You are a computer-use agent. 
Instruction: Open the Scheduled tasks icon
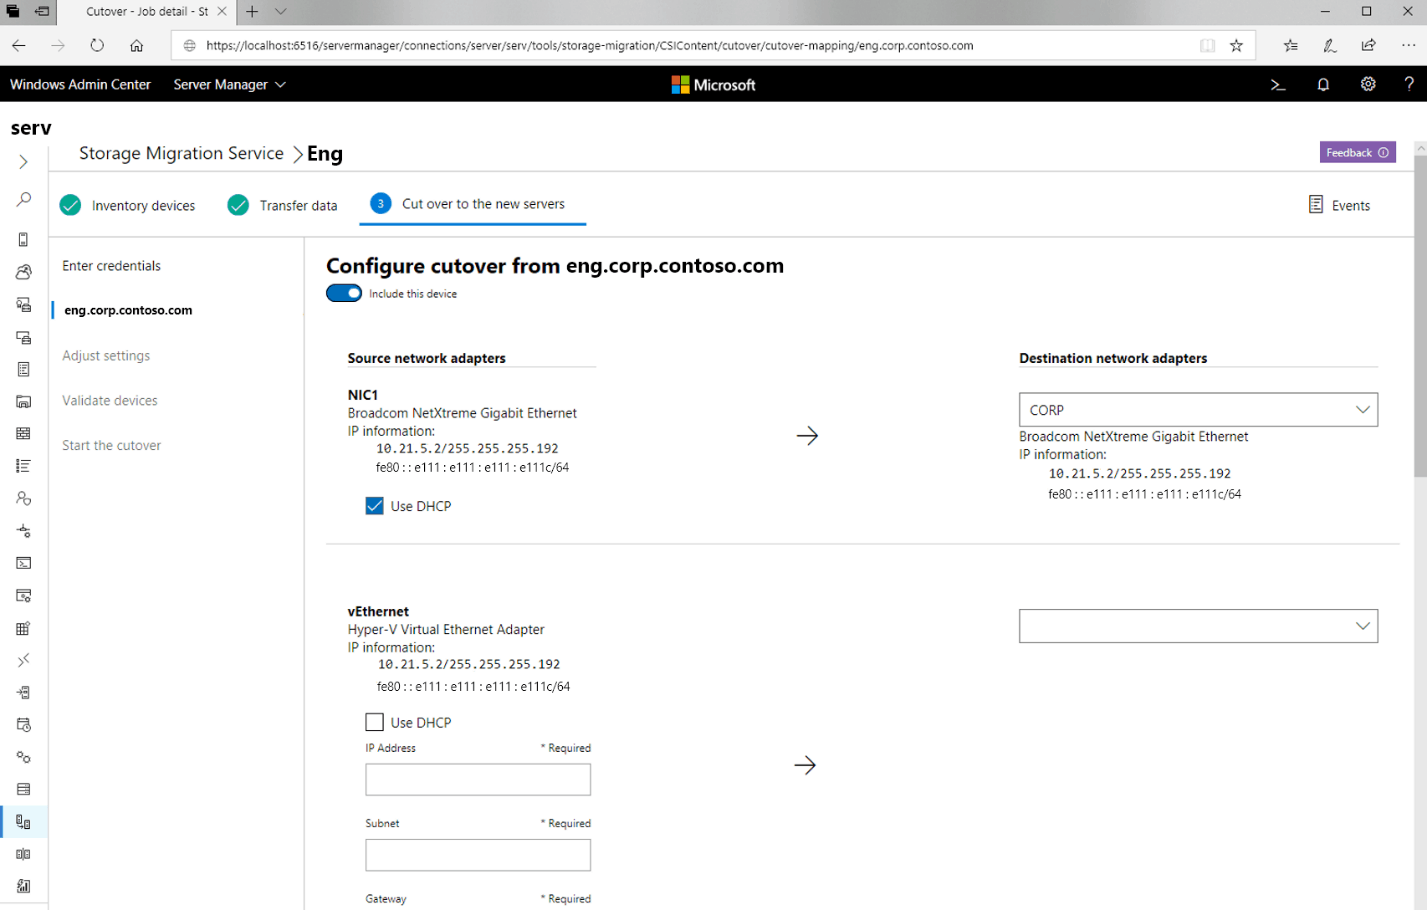(23, 725)
